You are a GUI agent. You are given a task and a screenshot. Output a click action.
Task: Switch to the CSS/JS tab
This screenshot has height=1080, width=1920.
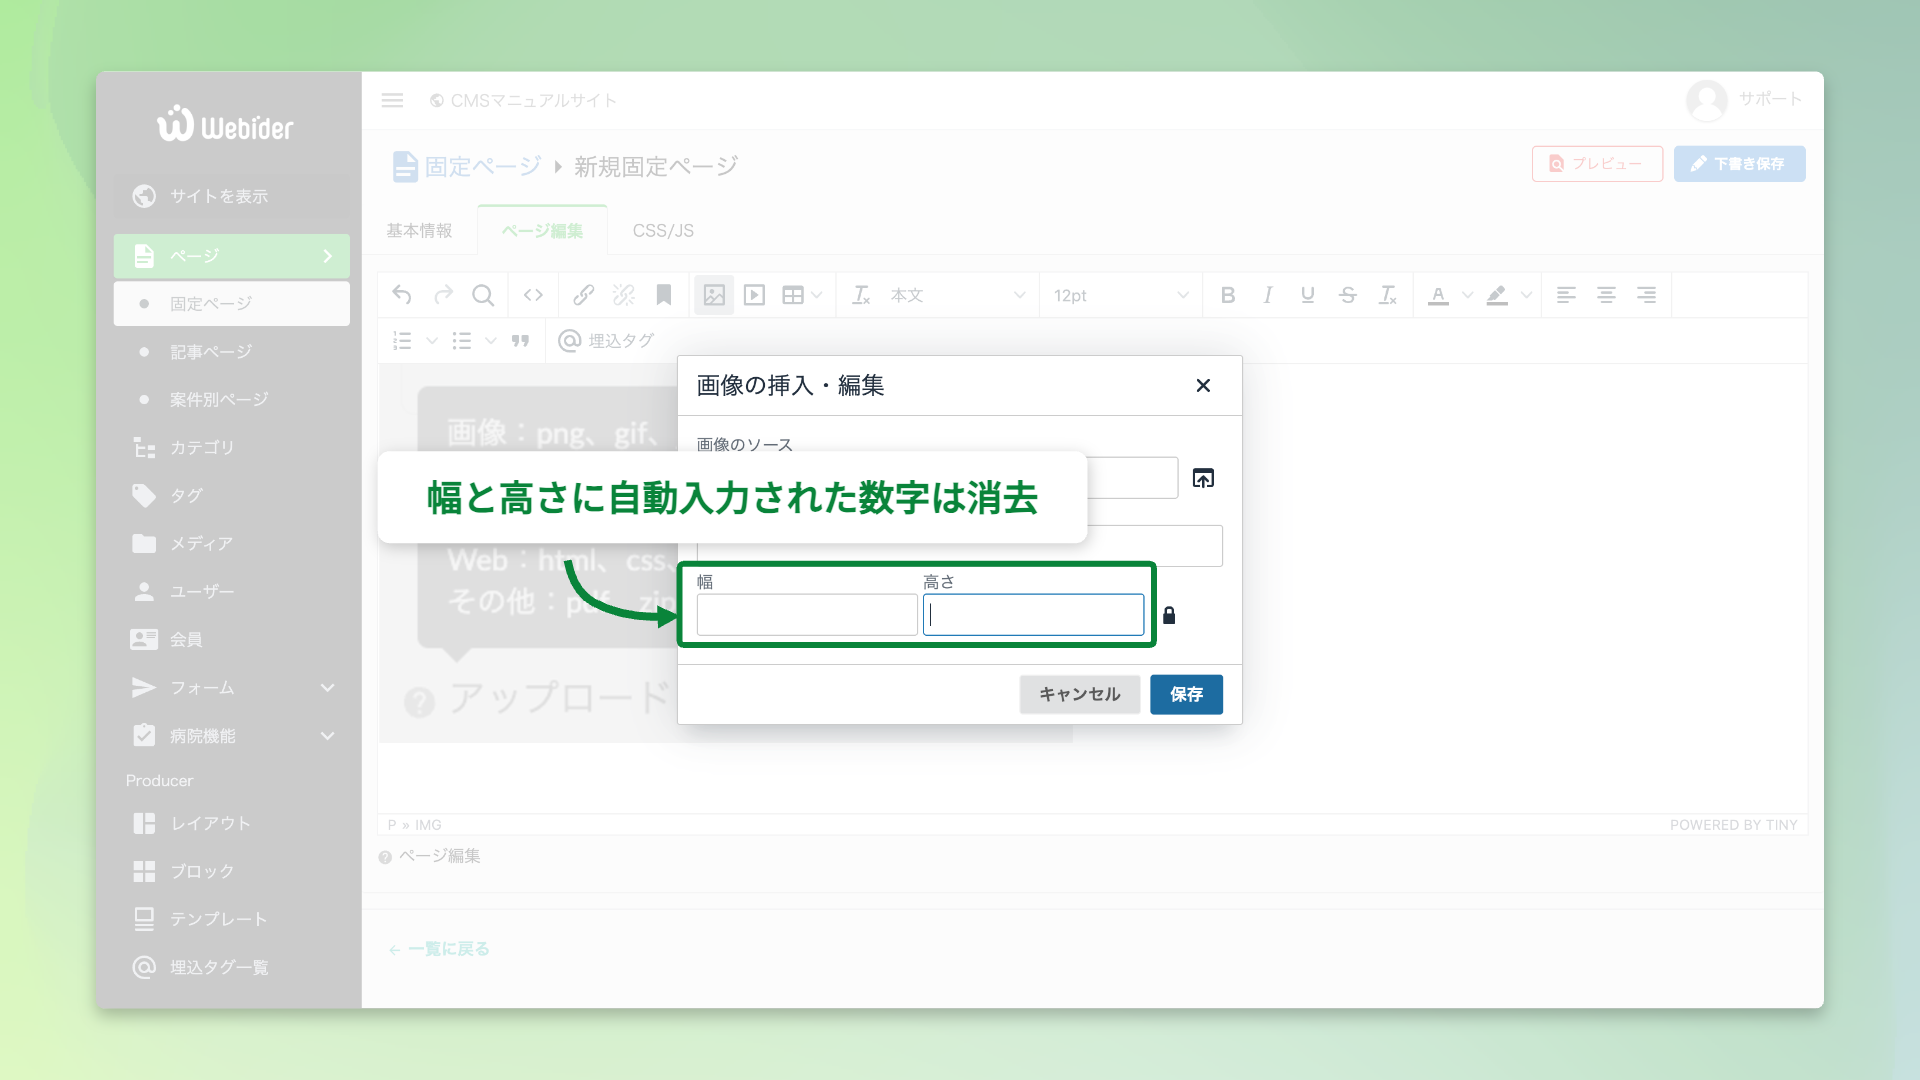[662, 230]
